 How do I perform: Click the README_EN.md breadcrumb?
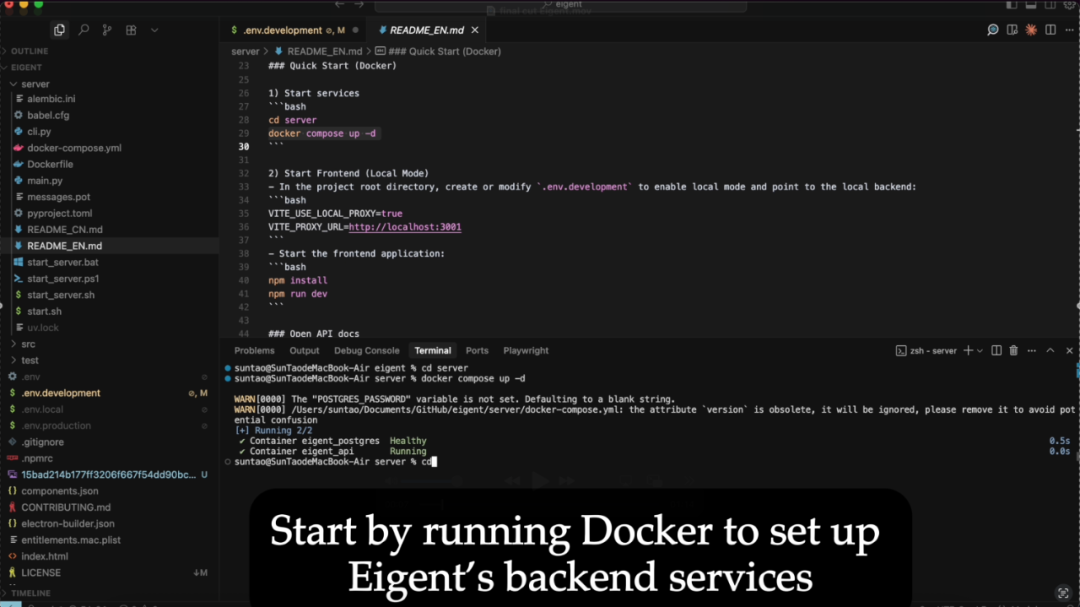pyautogui.click(x=324, y=52)
